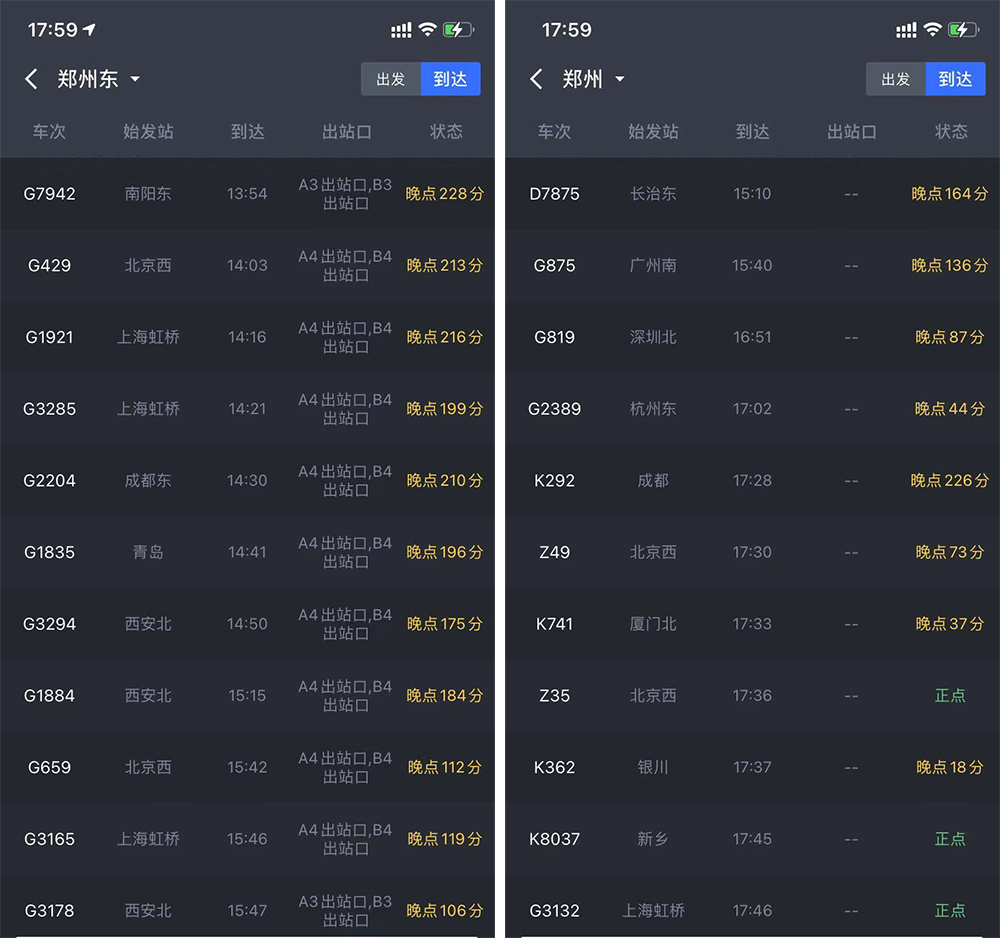Tap battery icon in right status bar
The height and width of the screenshot is (938, 1000).
pos(964,30)
